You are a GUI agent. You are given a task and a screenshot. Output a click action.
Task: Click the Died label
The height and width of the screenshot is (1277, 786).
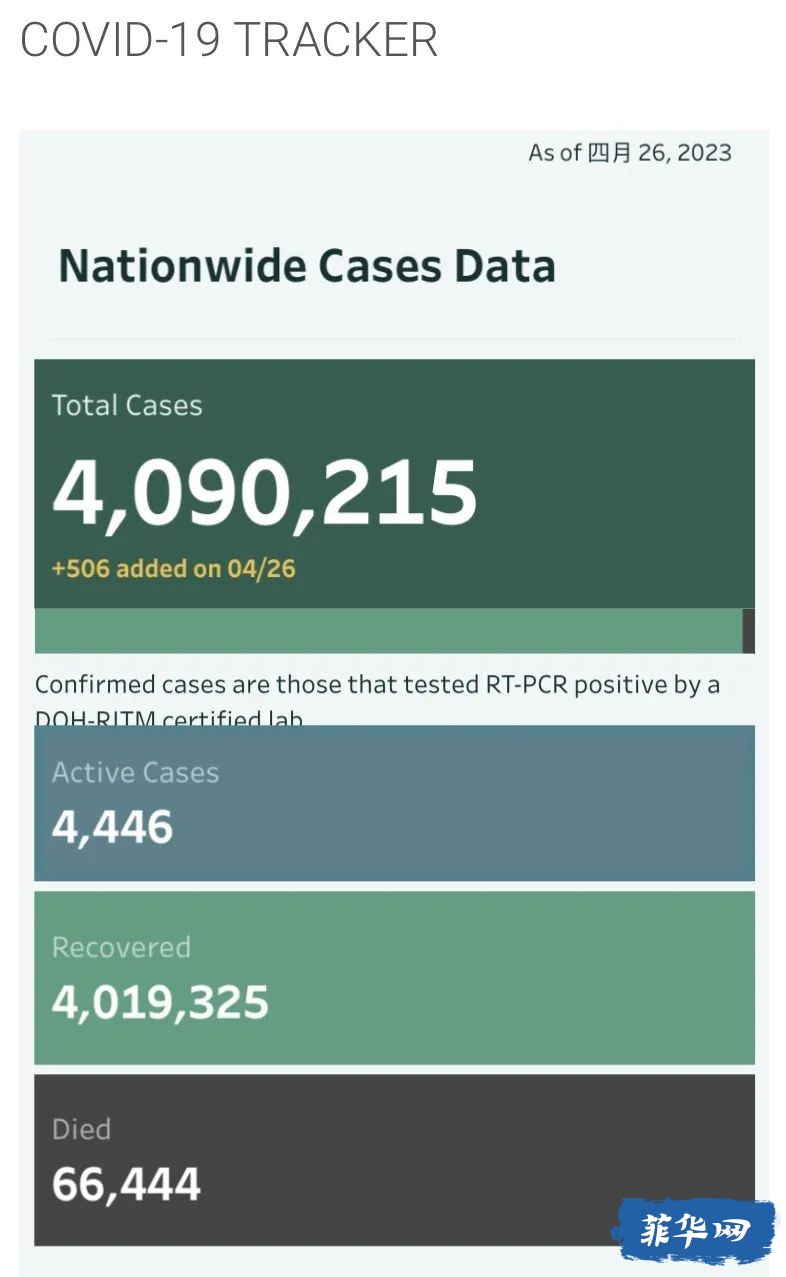click(x=81, y=1129)
